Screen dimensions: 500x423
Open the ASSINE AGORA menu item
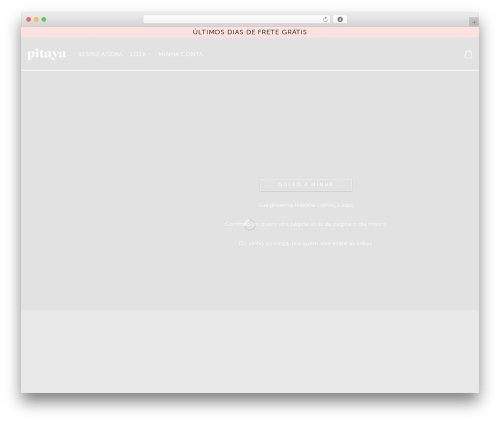pyautogui.click(x=100, y=54)
